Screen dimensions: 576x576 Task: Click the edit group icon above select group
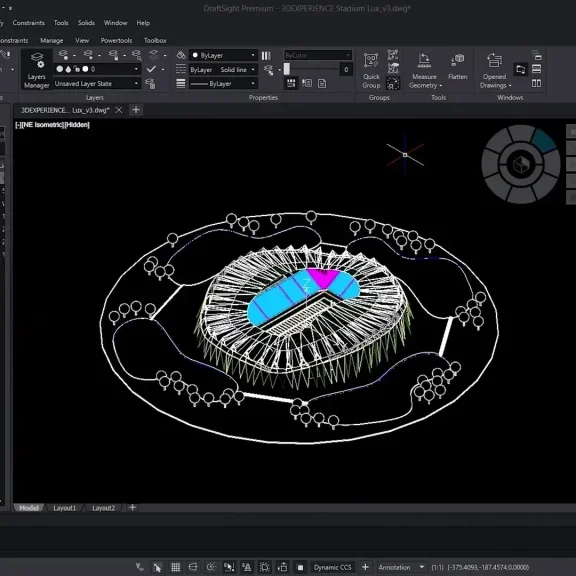(393, 69)
